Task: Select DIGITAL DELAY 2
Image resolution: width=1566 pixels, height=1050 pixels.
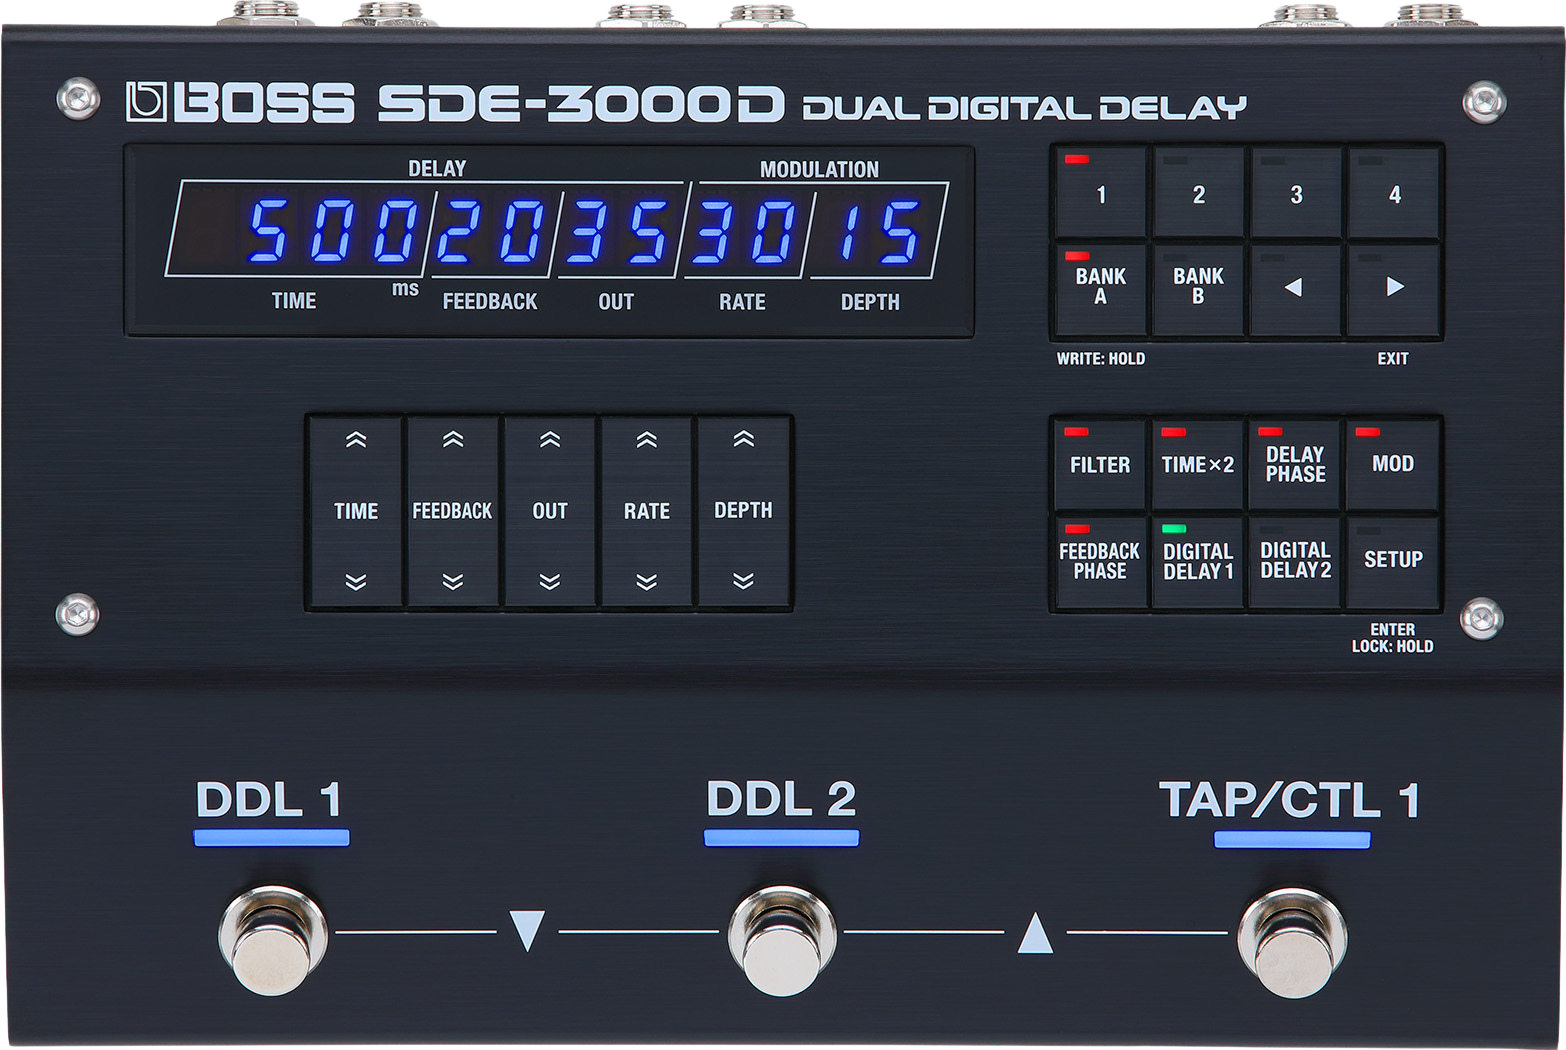Action: tap(1294, 560)
